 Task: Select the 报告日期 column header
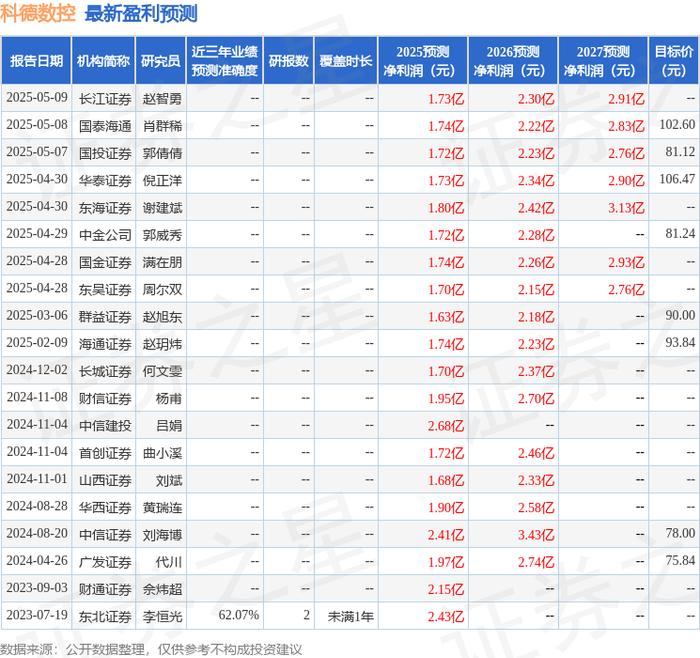(x=36, y=61)
